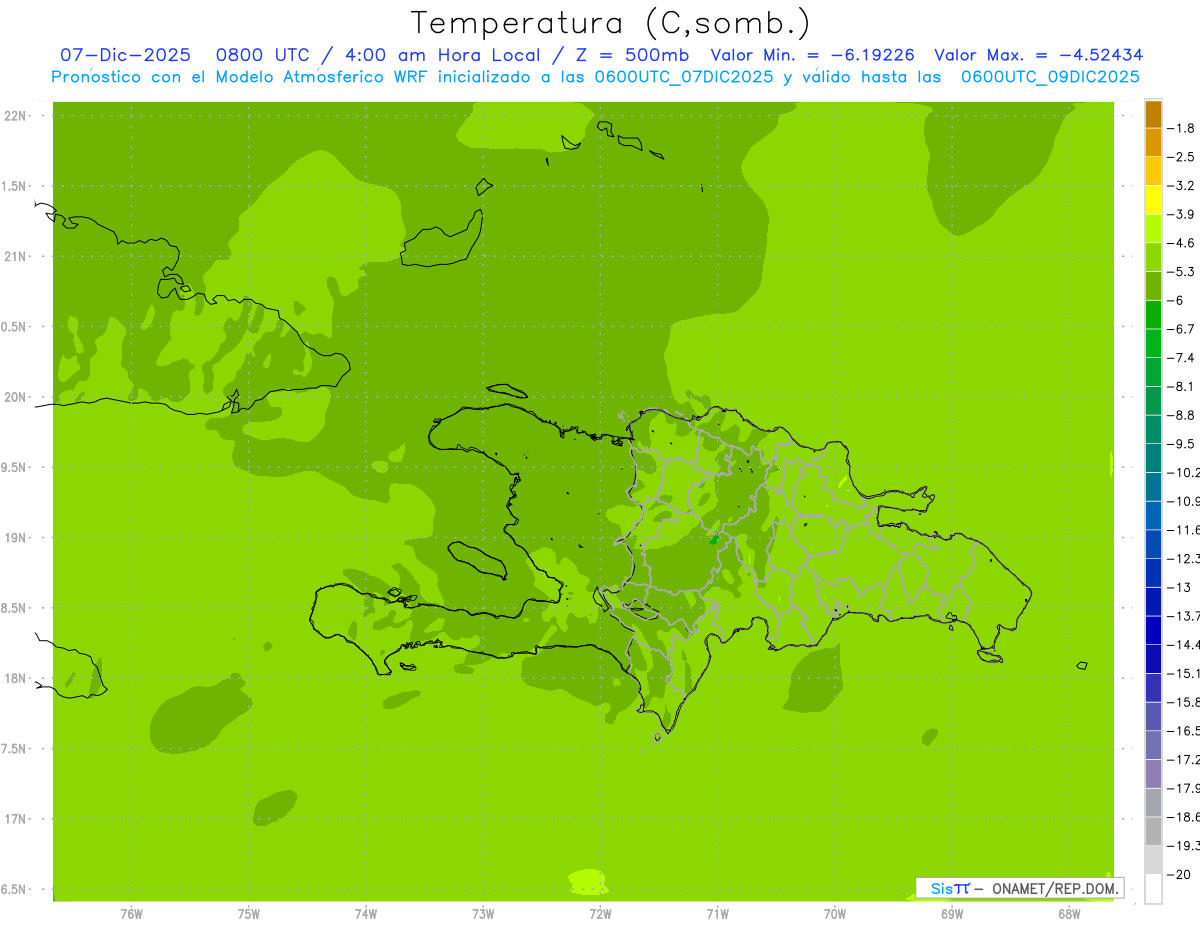Click the 'Temperatura (C,somb.)' chart title
1200x927 pixels.
(611, 23)
